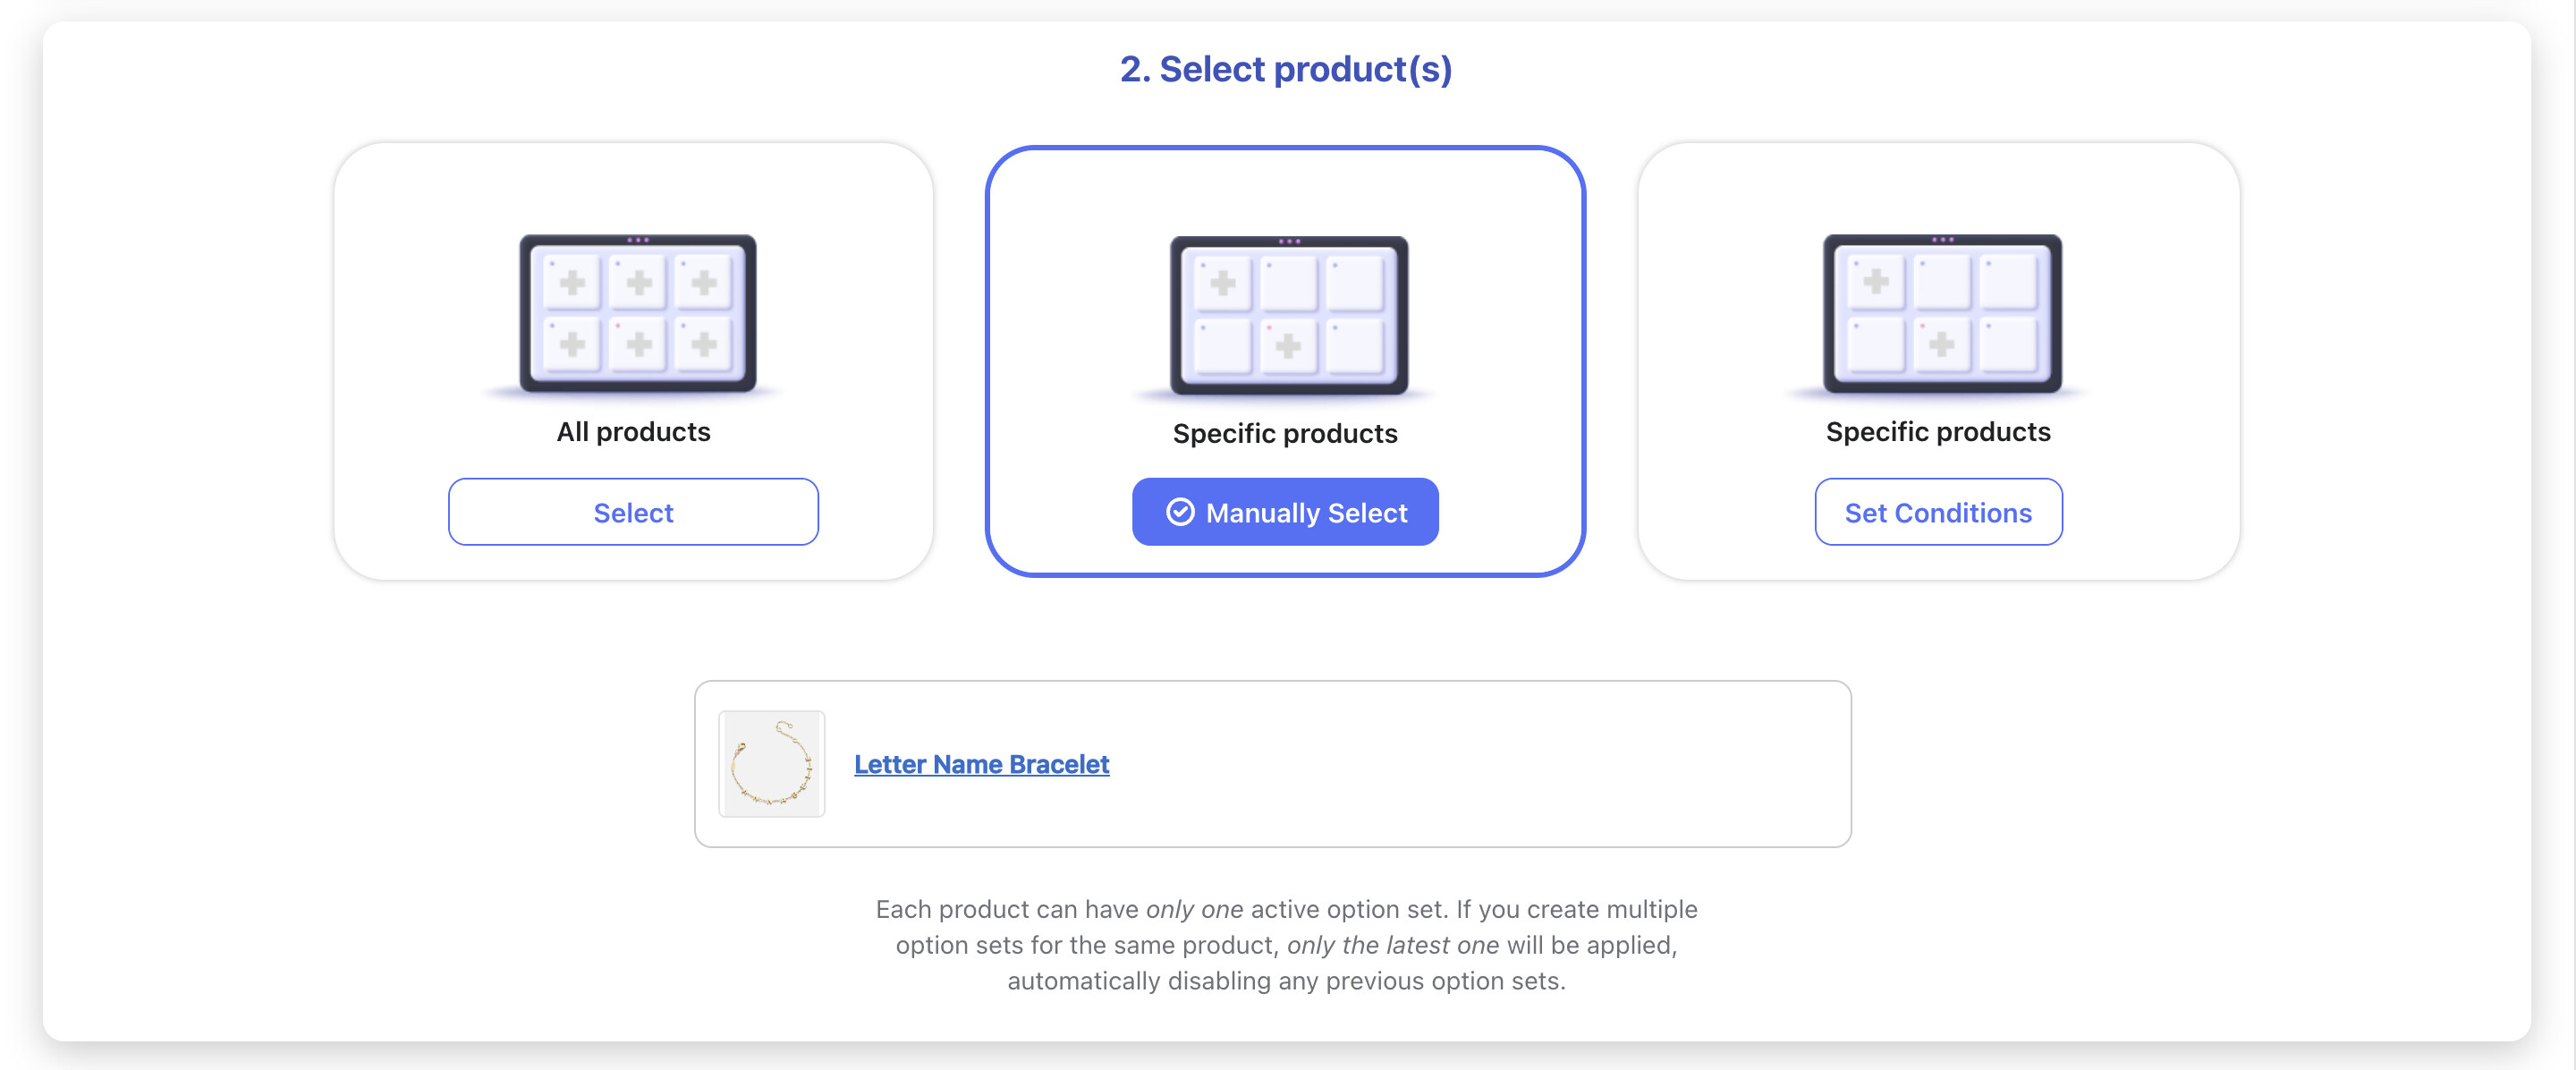The width and height of the screenshot is (2576, 1070).
Task: Click the three dots atop Set Conditions illustration
Action: click(x=1942, y=240)
